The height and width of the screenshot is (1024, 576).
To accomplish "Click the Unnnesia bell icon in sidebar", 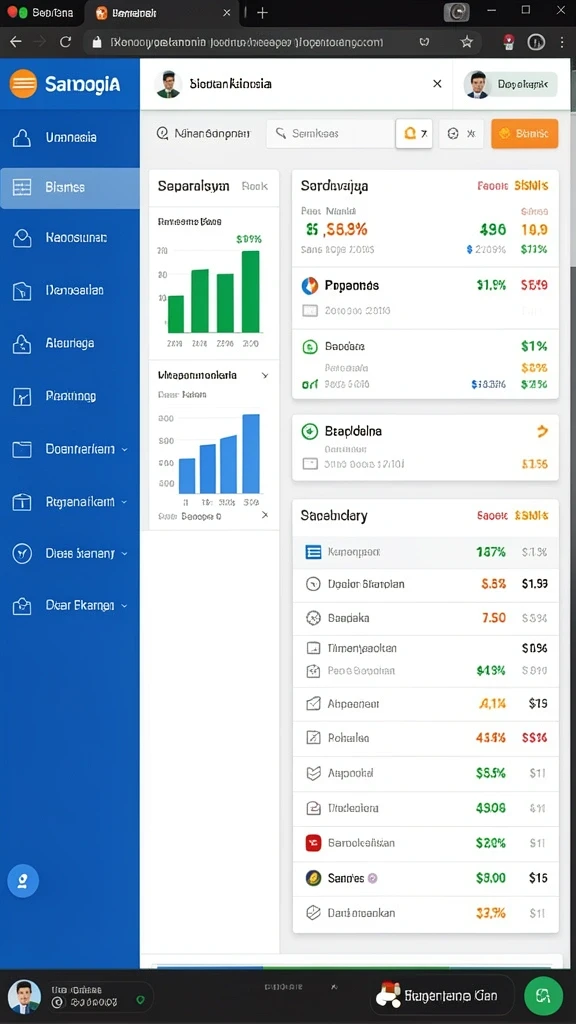I will coord(22,138).
